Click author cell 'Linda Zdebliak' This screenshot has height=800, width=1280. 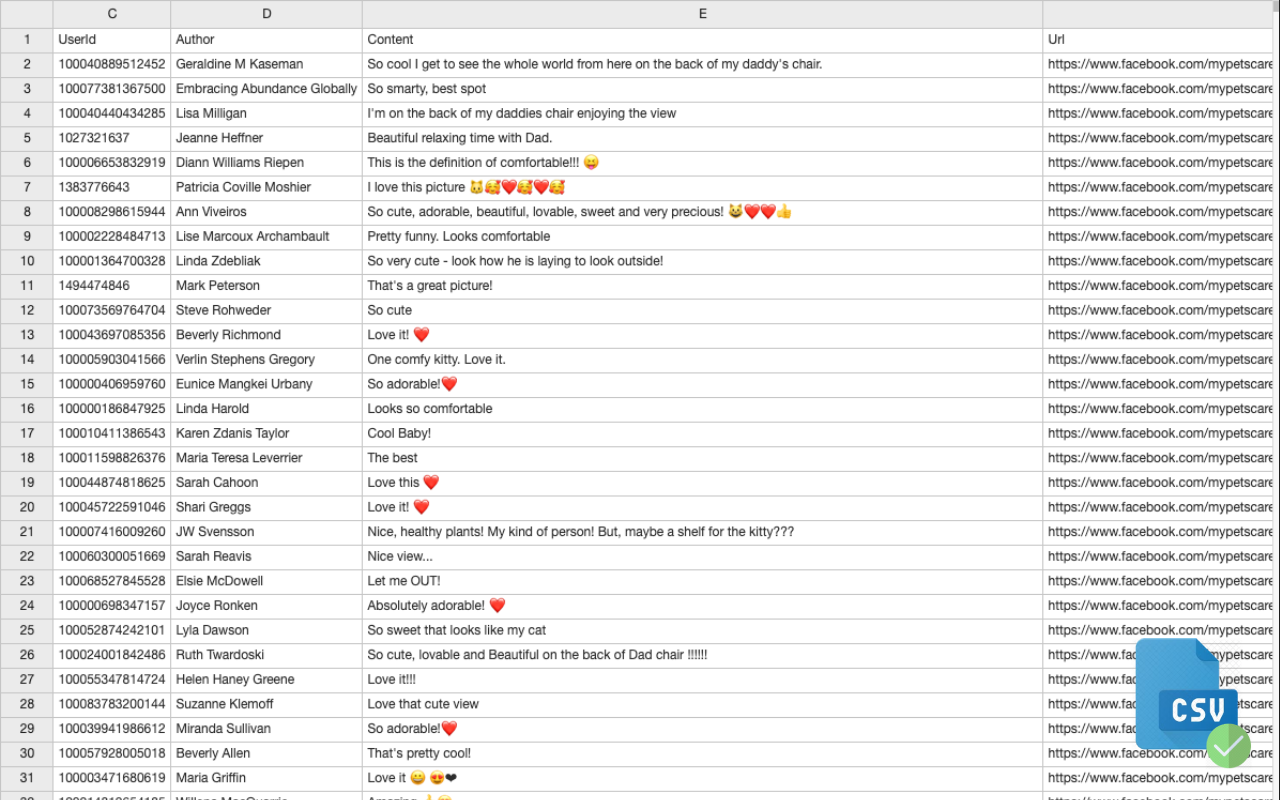(x=267, y=261)
